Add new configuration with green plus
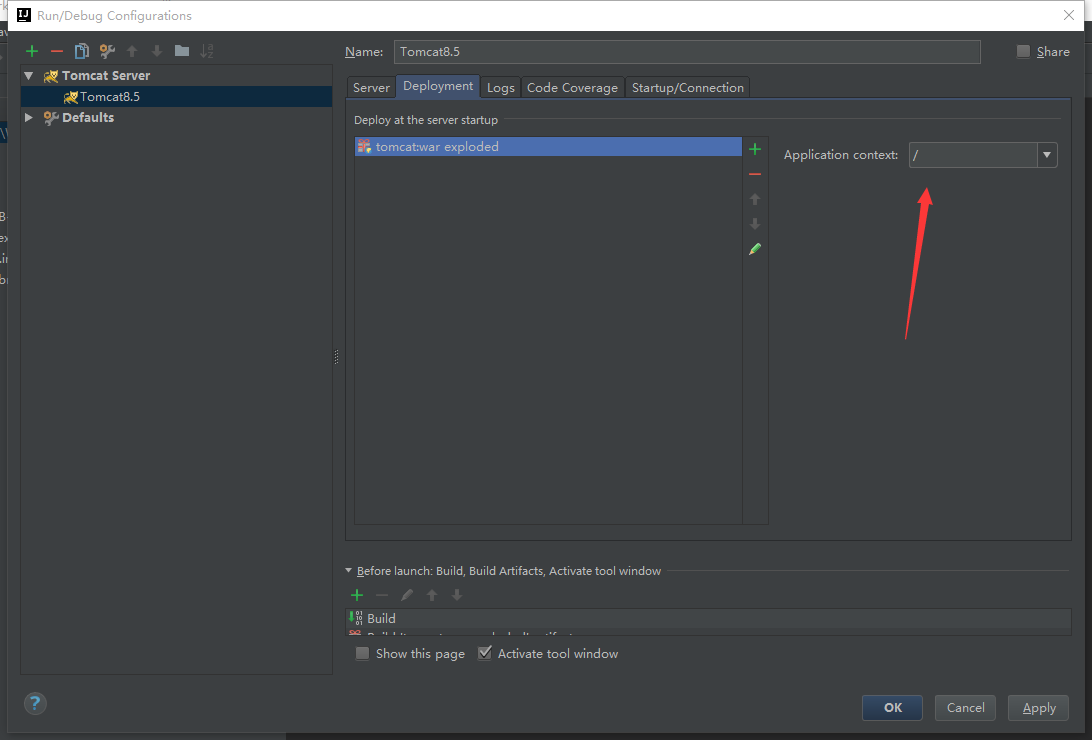The image size is (1092, 740). [31, 51]
